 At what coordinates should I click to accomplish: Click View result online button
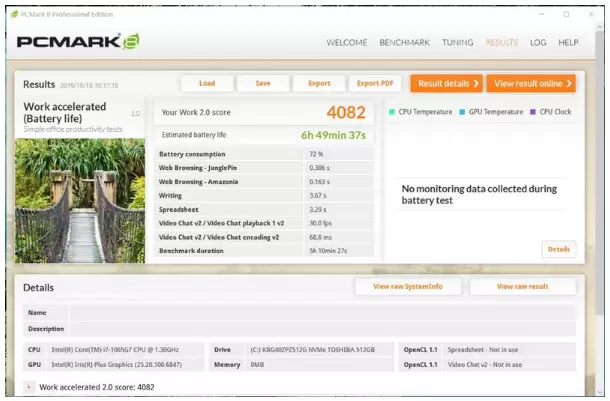[x=531, y=84]
